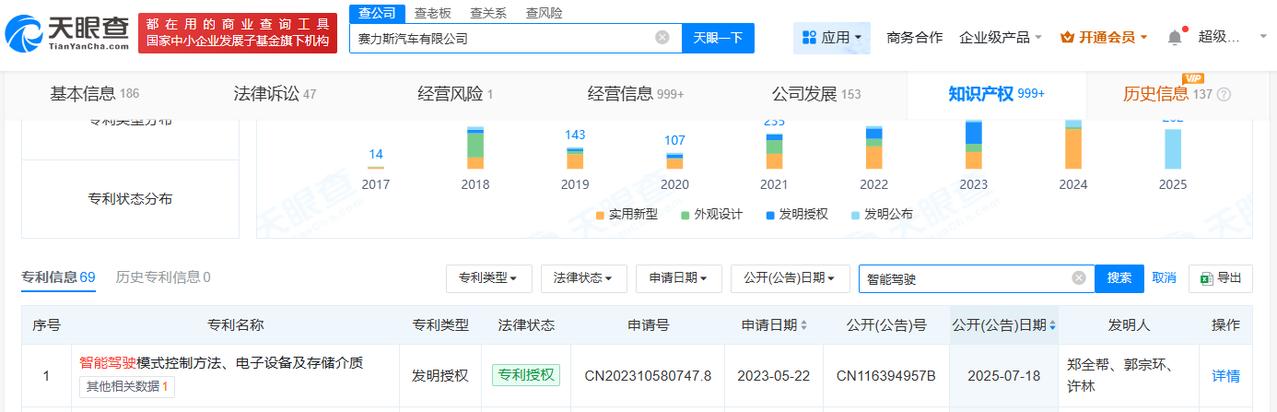This screenshot has width=1277, height=412.
Task: Toggle 实用新型 legend in chart
Action: click(626, 214)
